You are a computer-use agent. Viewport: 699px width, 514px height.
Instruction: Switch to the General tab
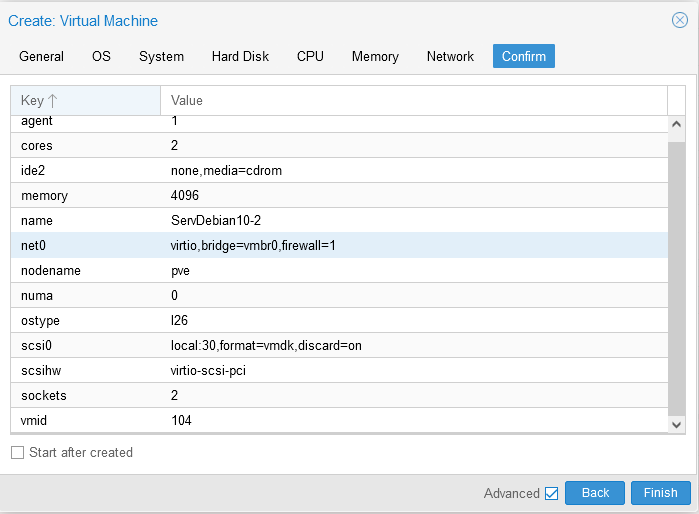pos(42,57)
